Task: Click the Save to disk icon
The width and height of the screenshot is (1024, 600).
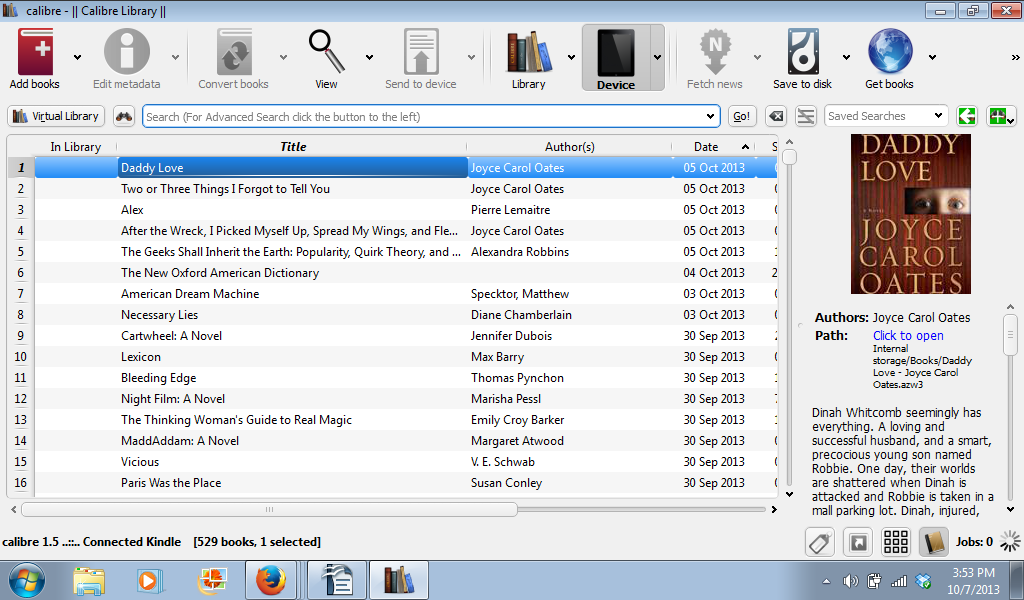Action: click(x=803, y=52)
